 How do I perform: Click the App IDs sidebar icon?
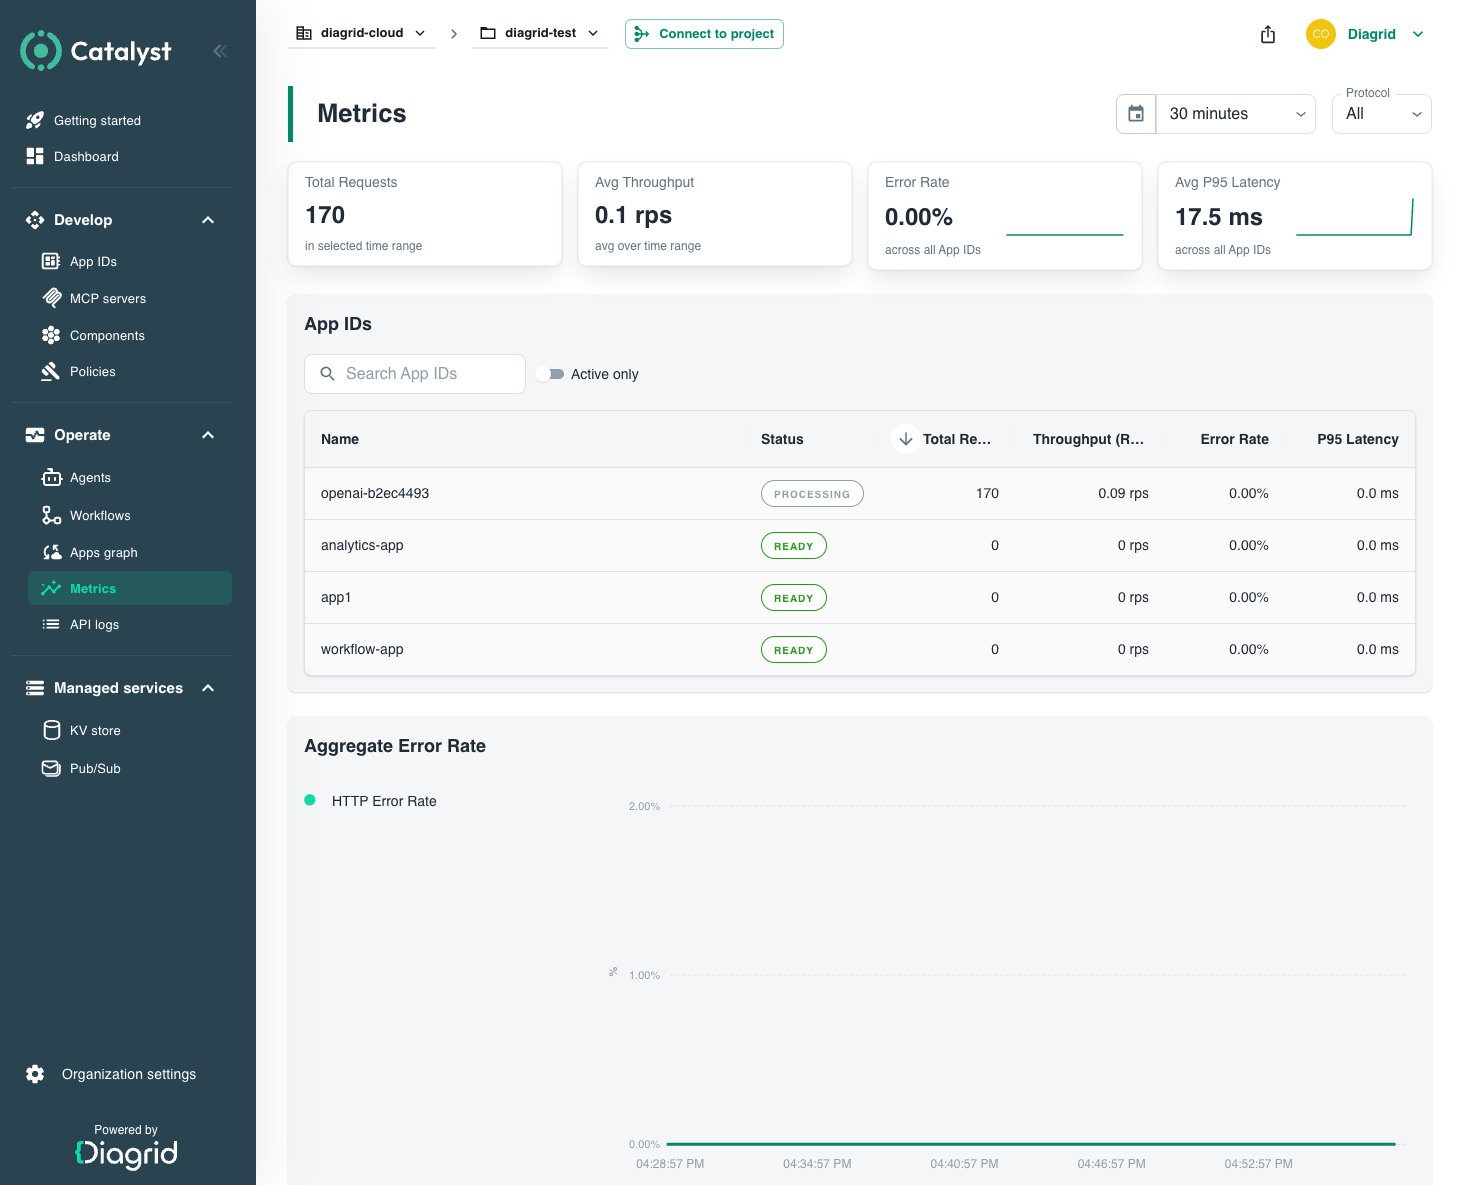click(51, 261)
